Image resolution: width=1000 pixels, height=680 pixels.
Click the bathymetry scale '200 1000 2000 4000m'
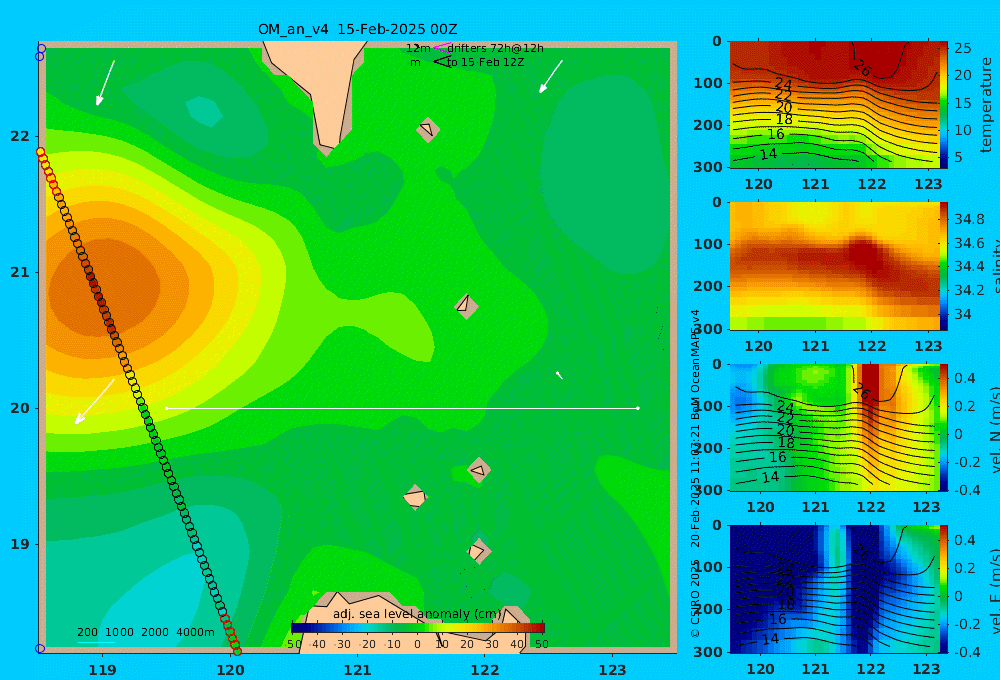click(145, 632)
